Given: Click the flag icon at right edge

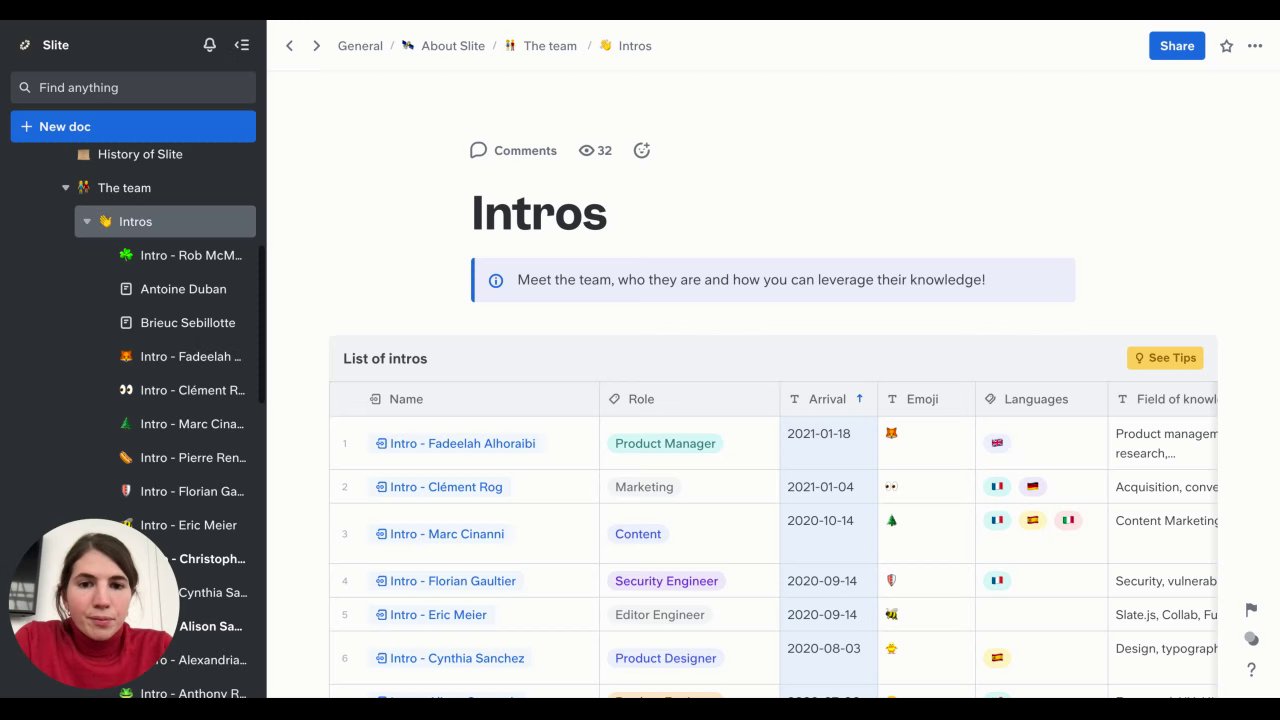Looking at the screenshot, I should [1251, 610].
